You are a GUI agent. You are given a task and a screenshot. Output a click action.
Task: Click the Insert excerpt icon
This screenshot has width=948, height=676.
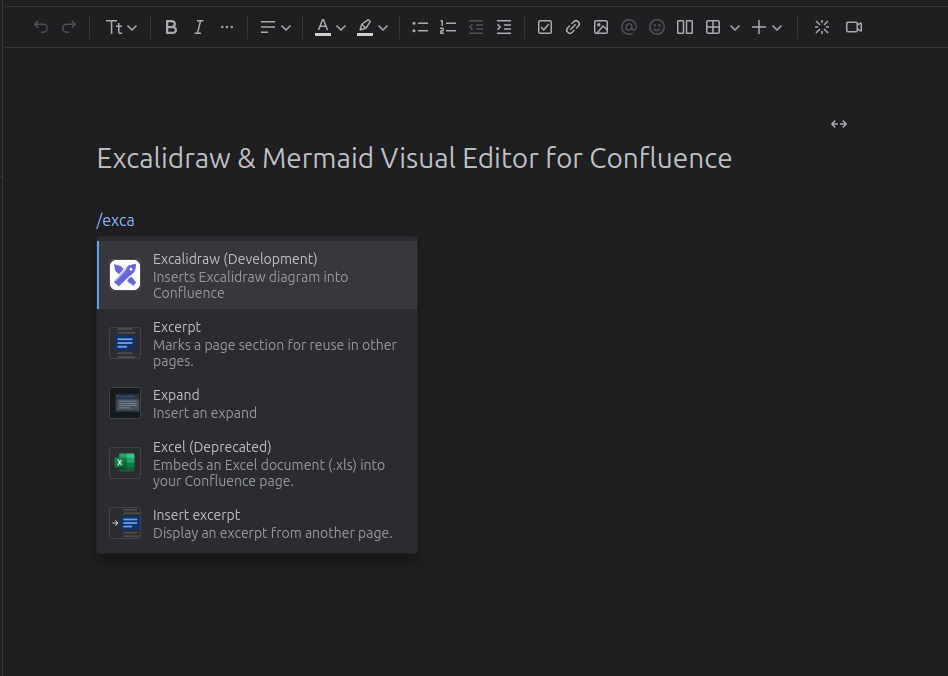coord(125,523)
